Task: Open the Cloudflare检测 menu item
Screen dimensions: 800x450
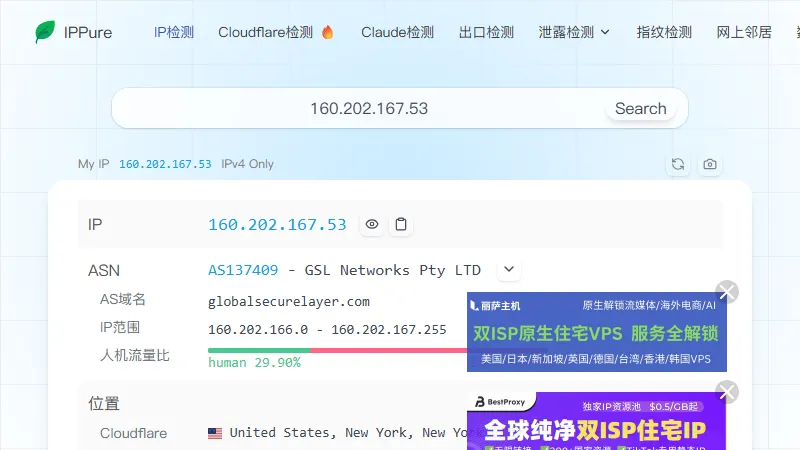Action: (265, 32)
